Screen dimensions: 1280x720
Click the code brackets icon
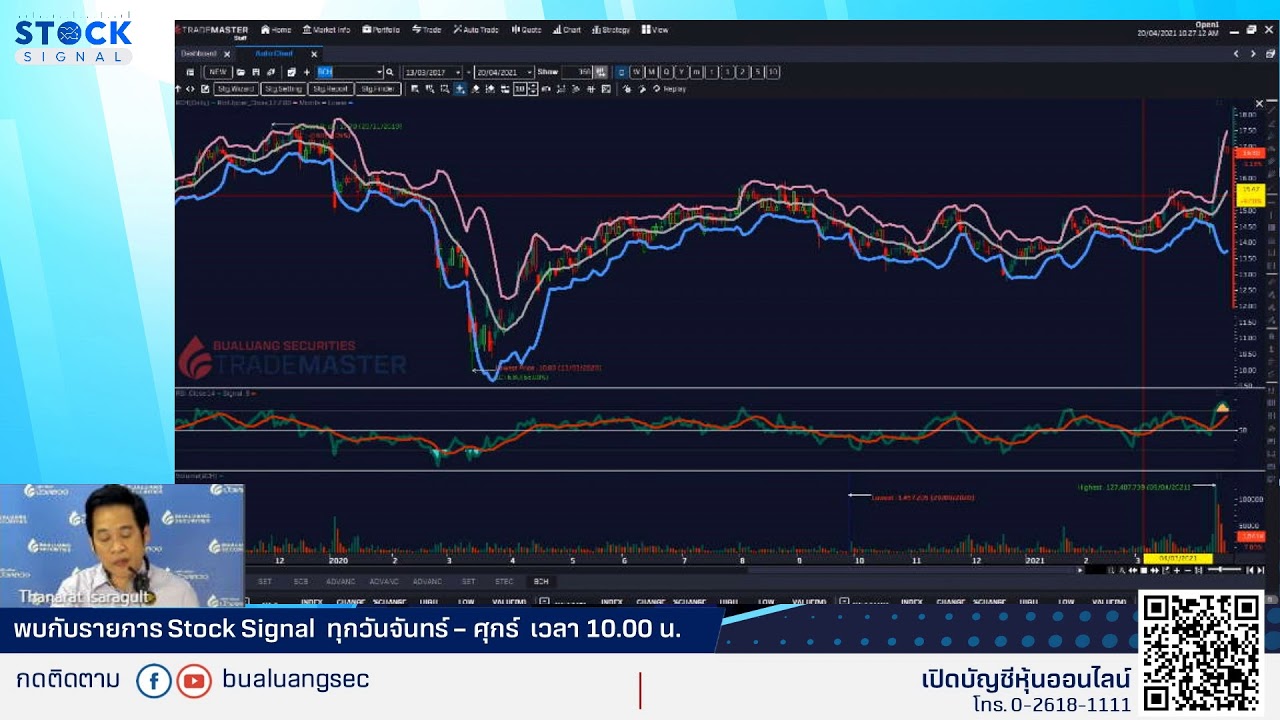190,89
